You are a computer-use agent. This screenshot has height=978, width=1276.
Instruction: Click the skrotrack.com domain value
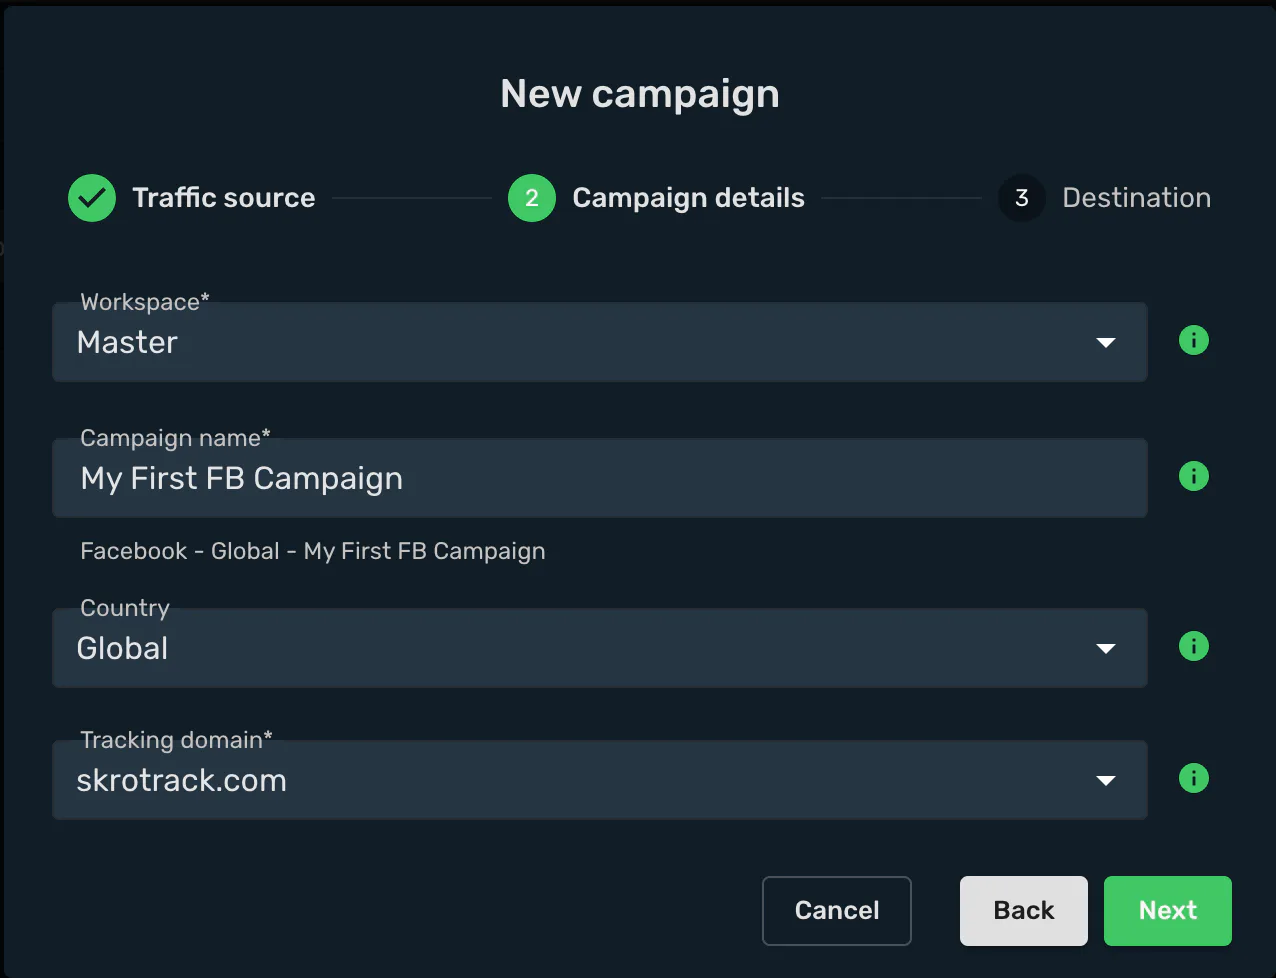181,781
